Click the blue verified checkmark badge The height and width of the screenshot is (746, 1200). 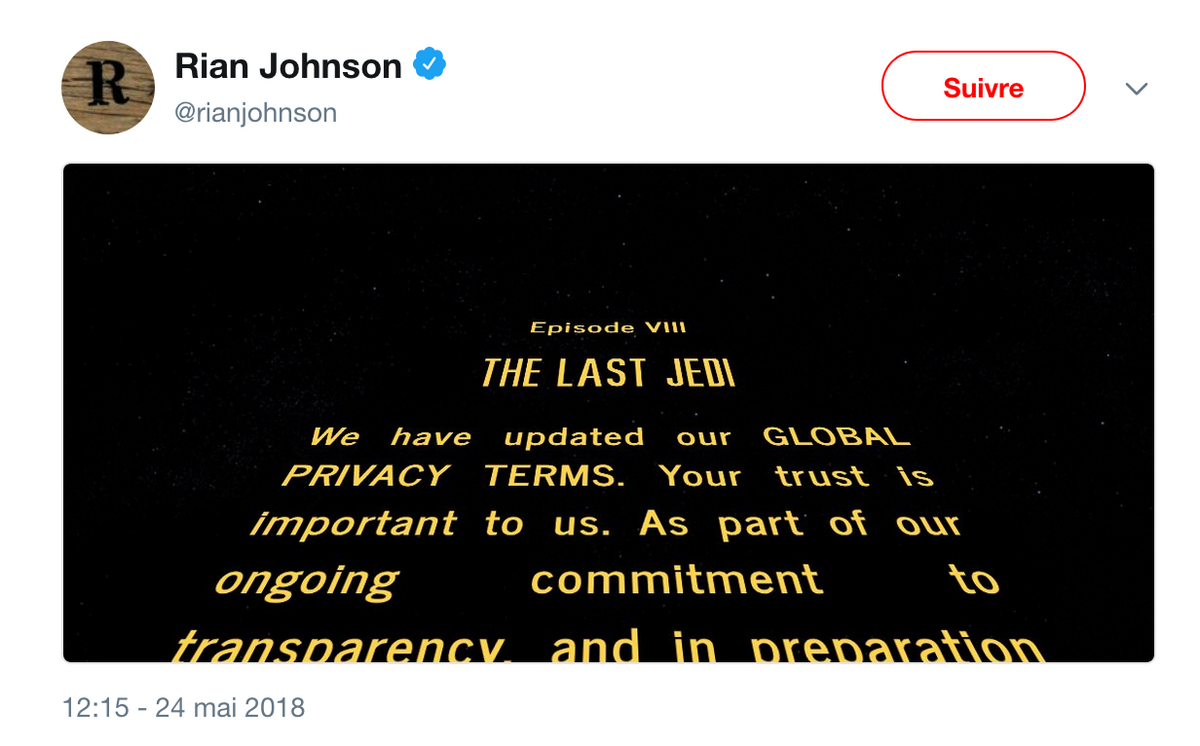[x=430, y=65]
